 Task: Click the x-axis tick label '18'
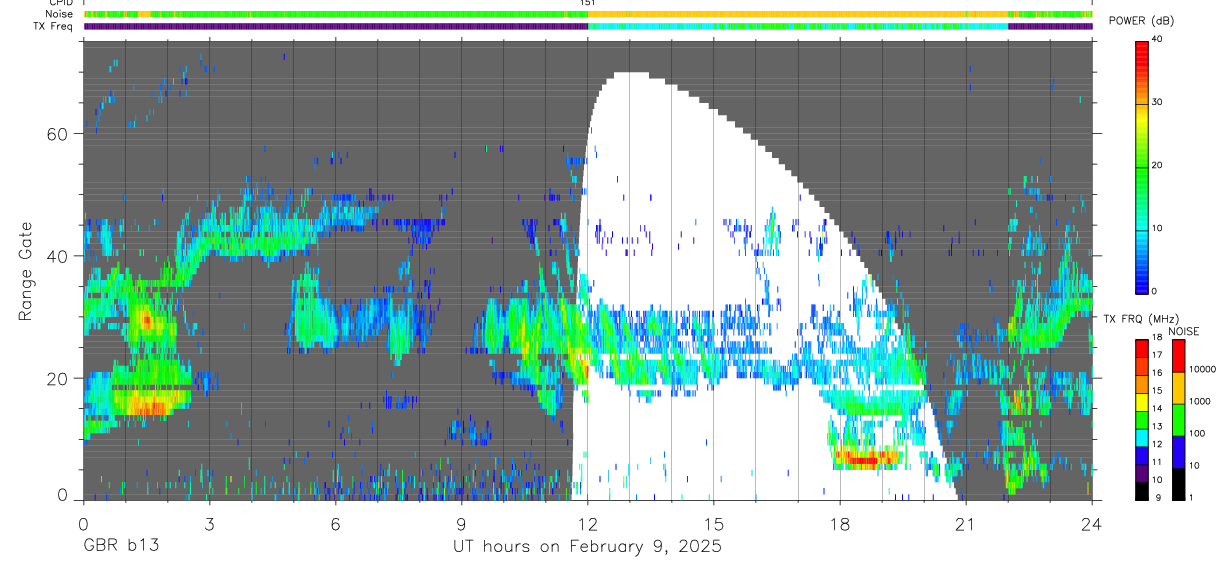pyautogui.click(x=840, y=523)
